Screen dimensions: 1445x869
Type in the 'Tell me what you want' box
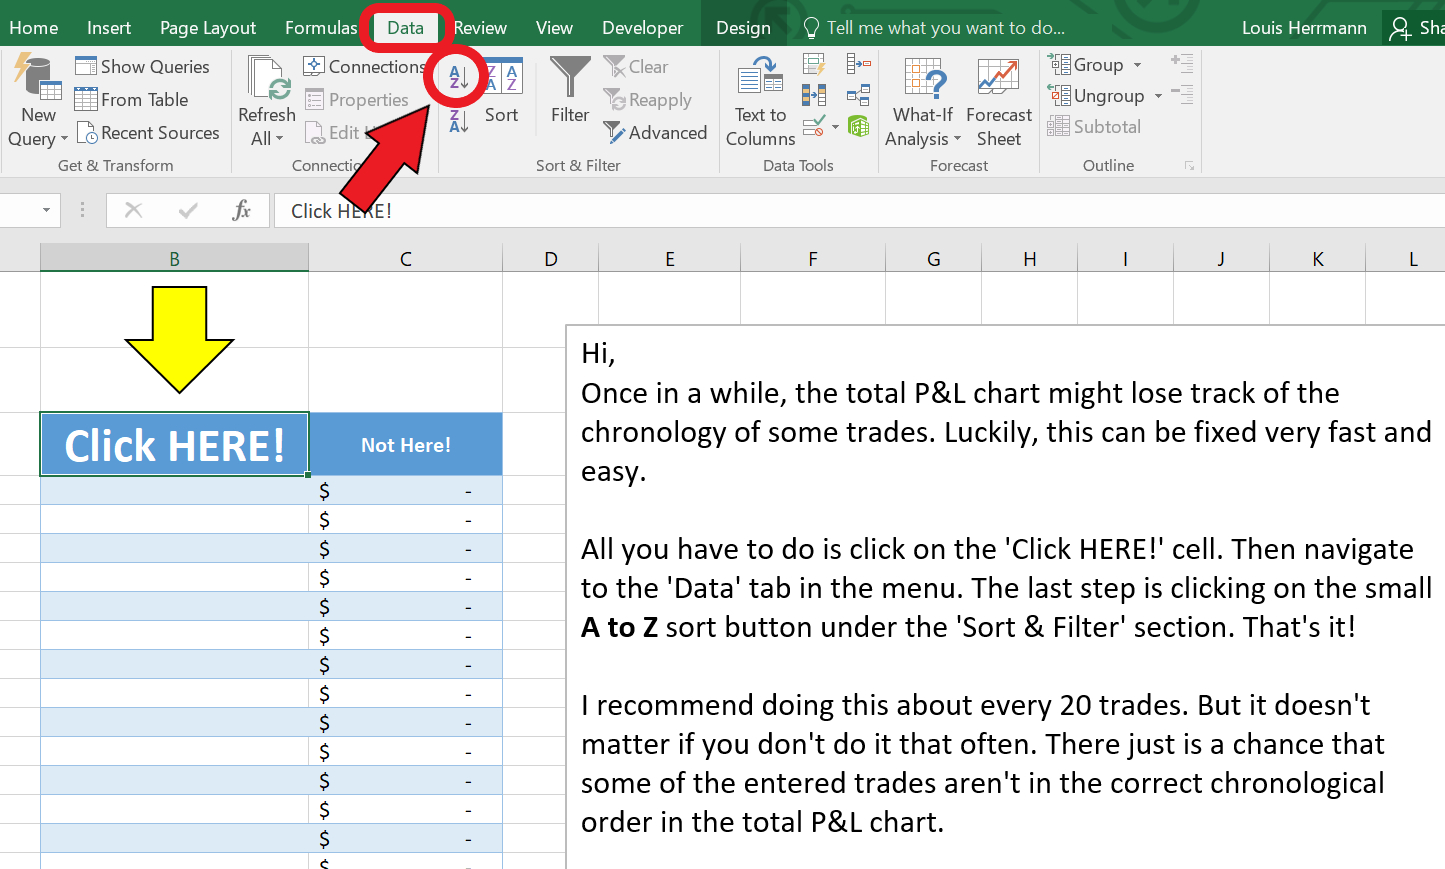click(x=945, y=28)
